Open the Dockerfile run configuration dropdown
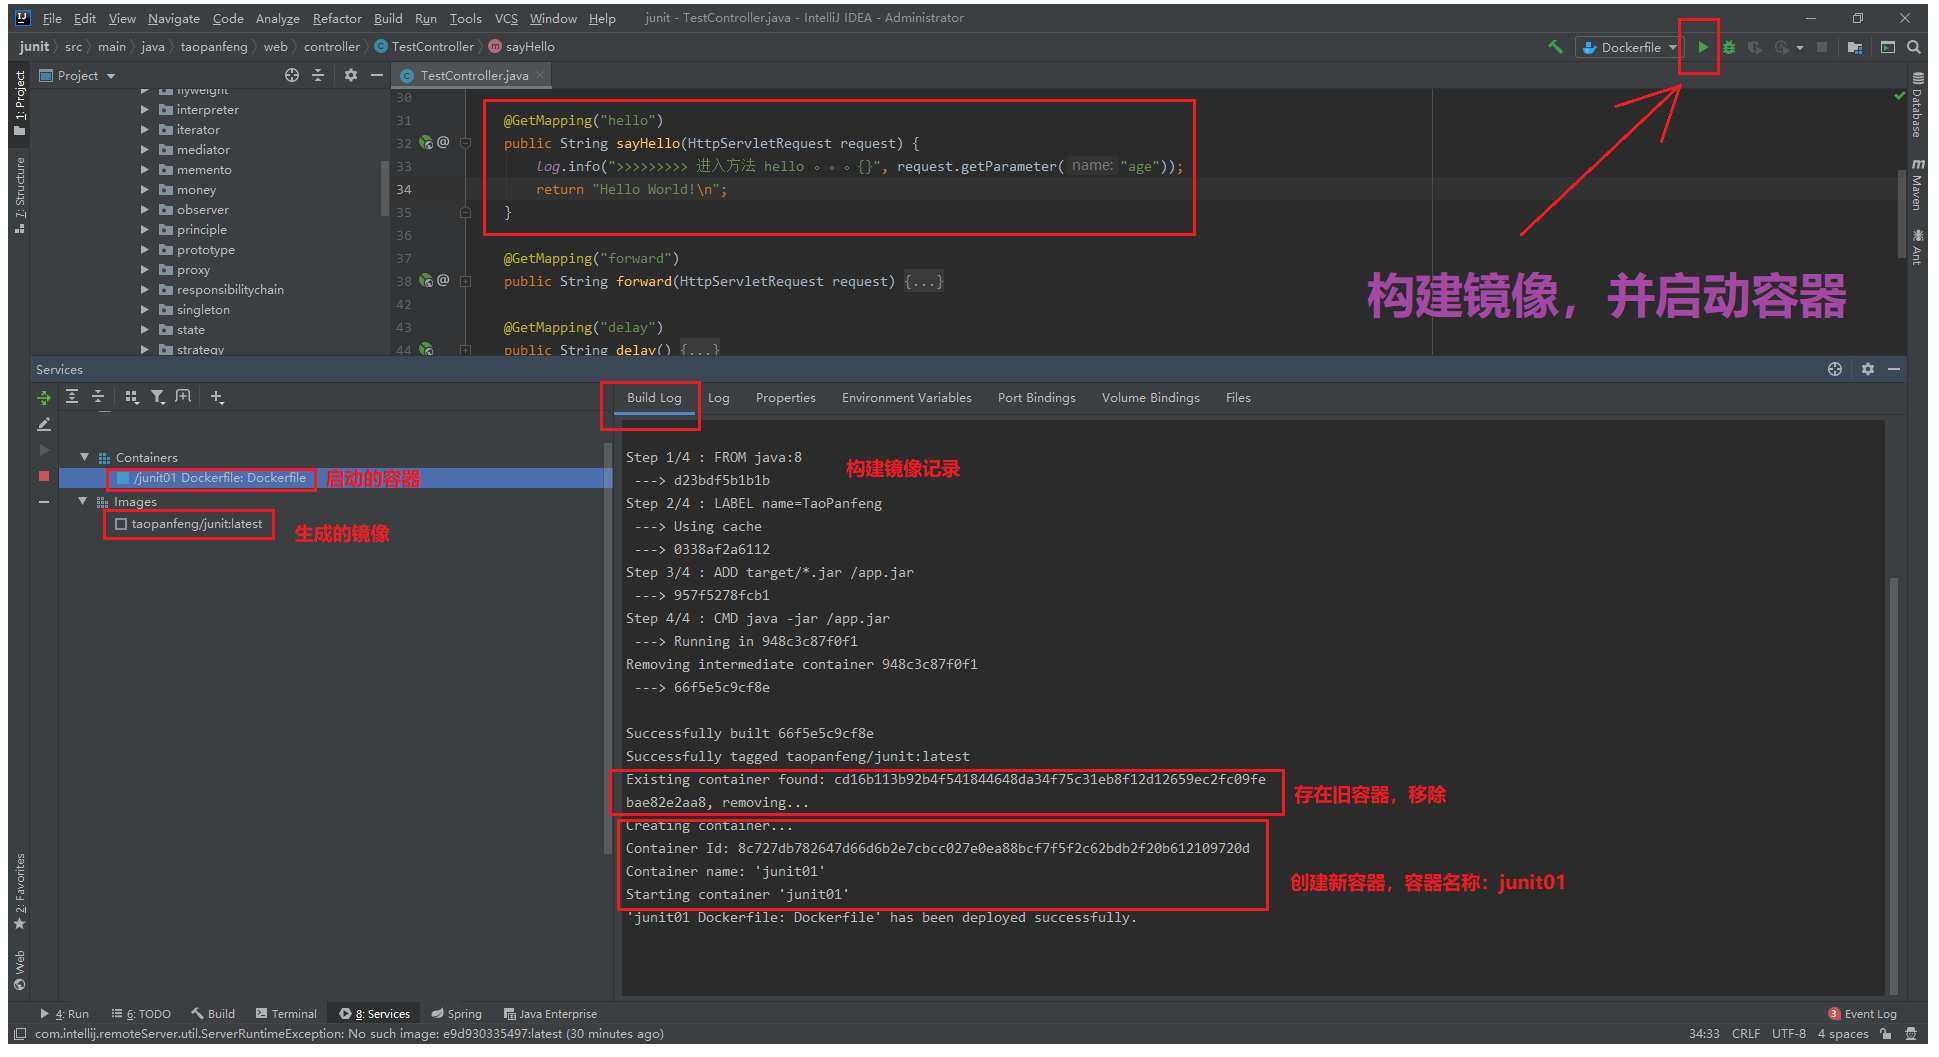This screenshot has width=1939, height=1057. [1628, 47]
